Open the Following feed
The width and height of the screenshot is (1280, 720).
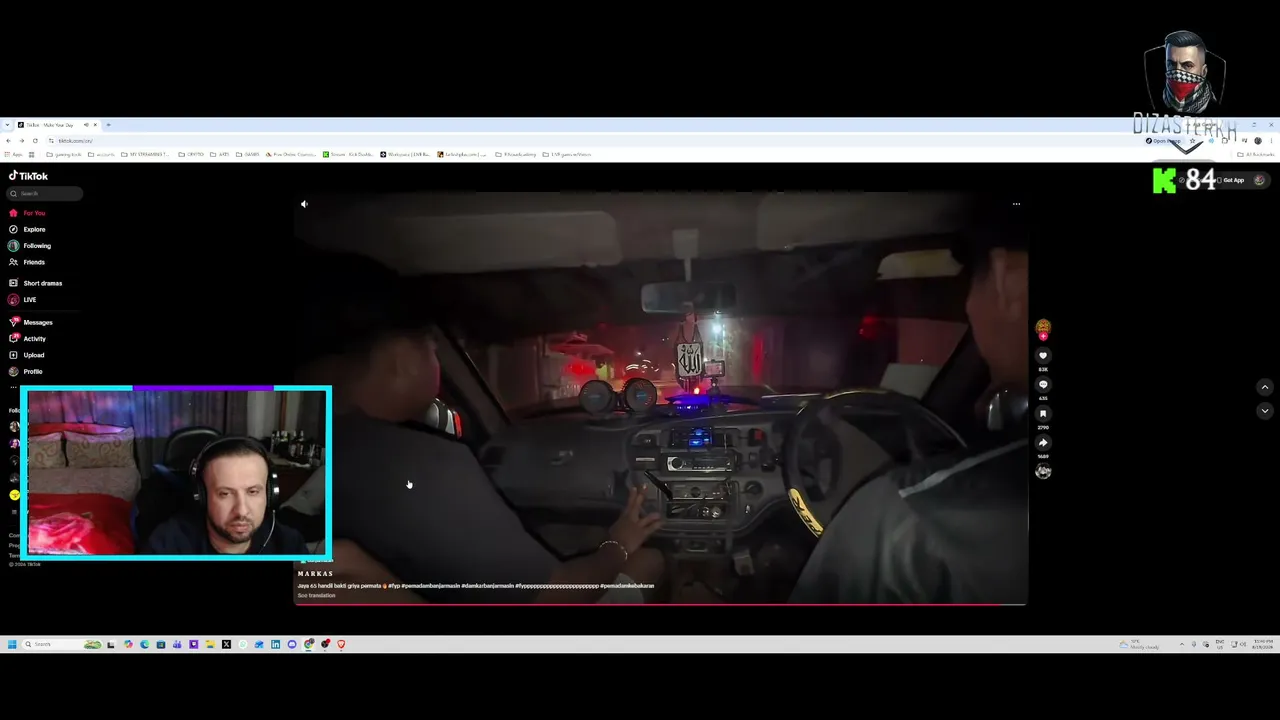pos(30,246)
